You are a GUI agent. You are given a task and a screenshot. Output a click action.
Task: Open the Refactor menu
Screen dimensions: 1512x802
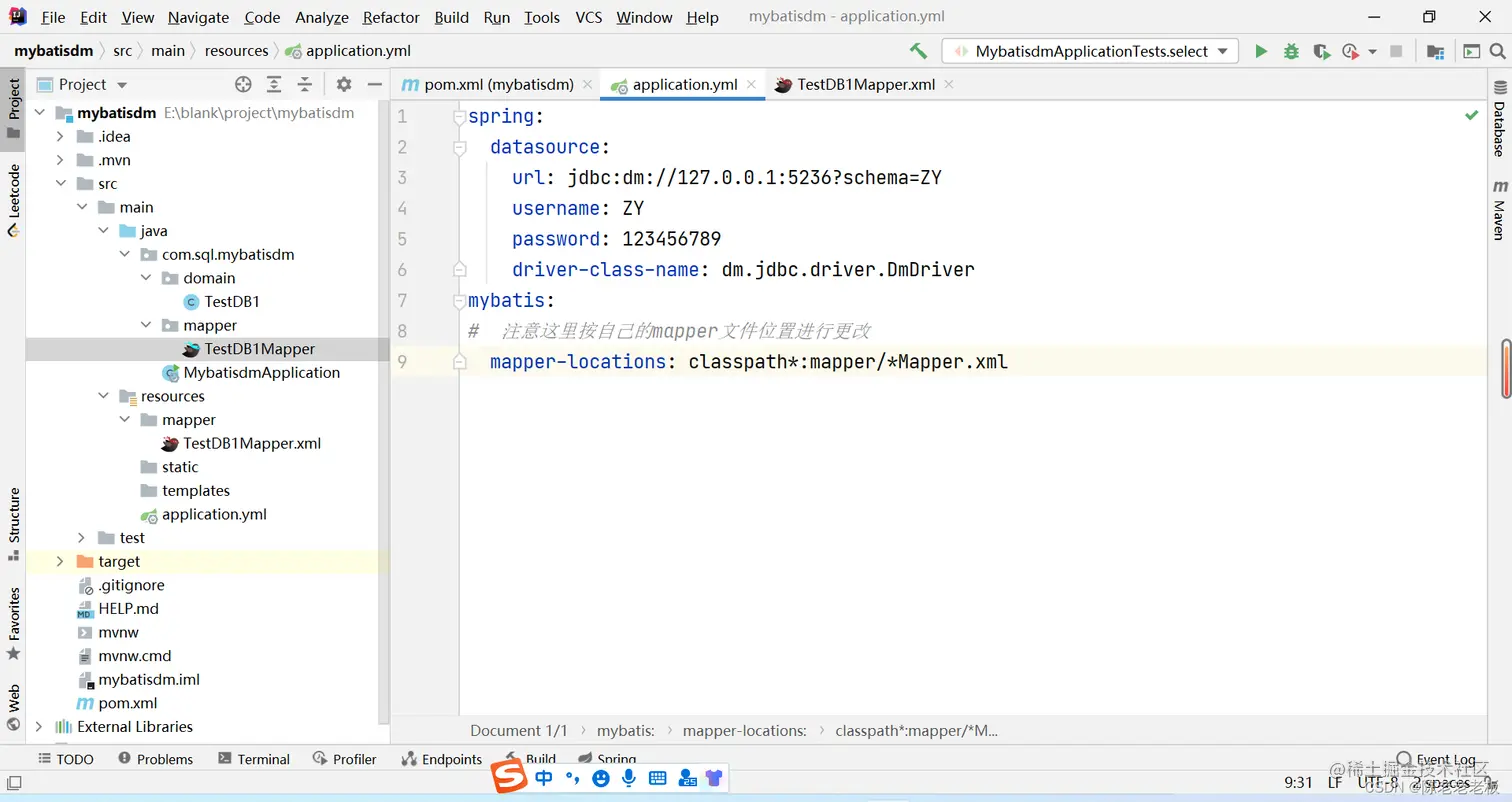[x=391, y=17]
